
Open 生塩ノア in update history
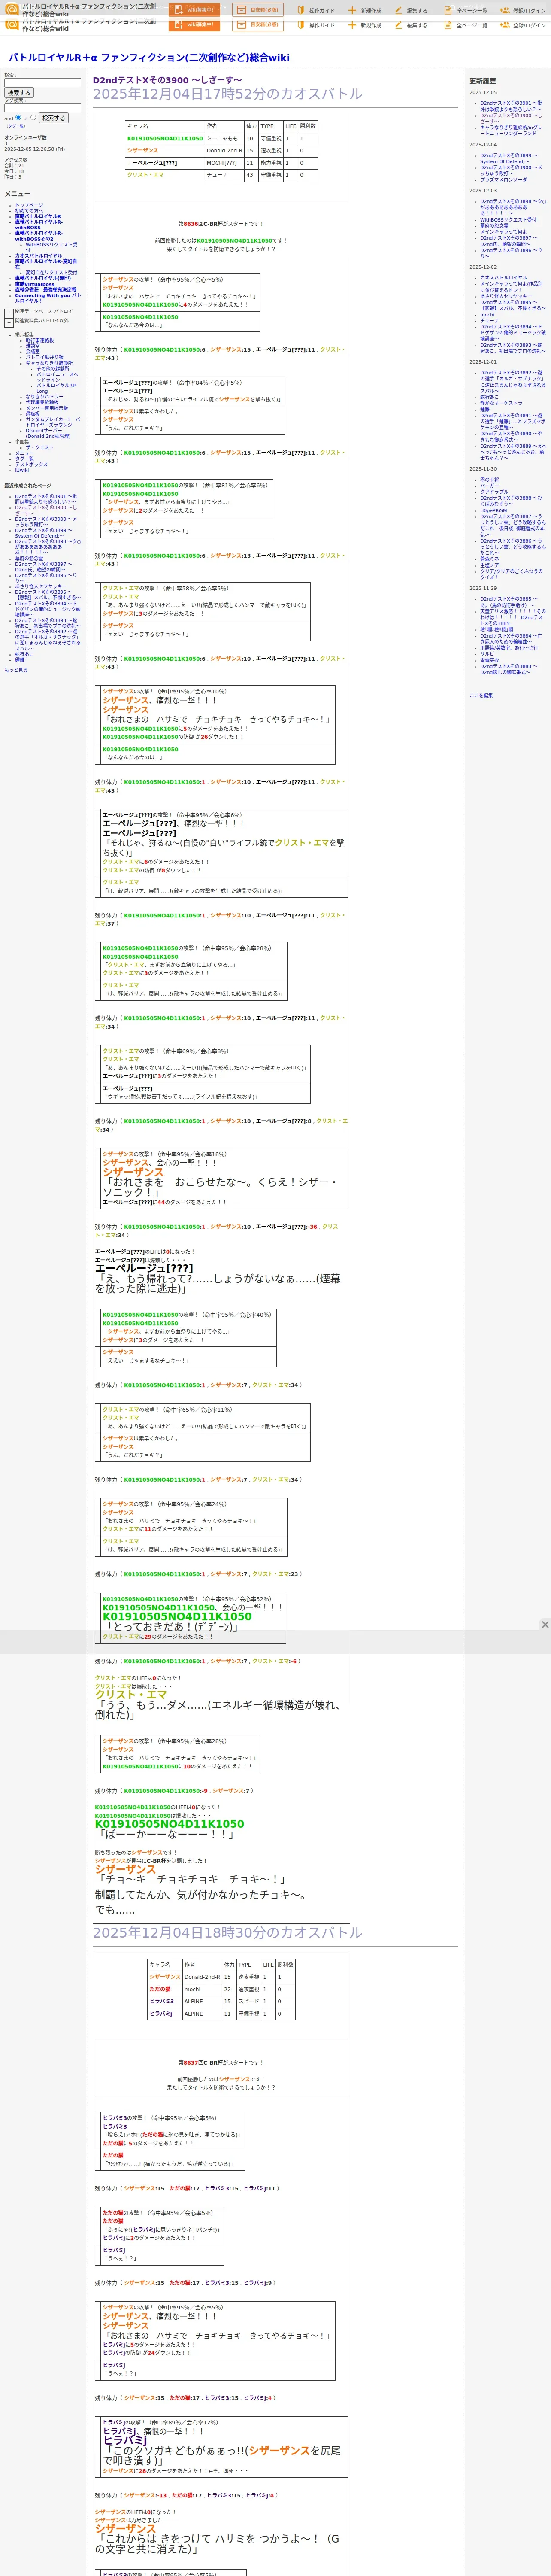[x=489, y=565]
